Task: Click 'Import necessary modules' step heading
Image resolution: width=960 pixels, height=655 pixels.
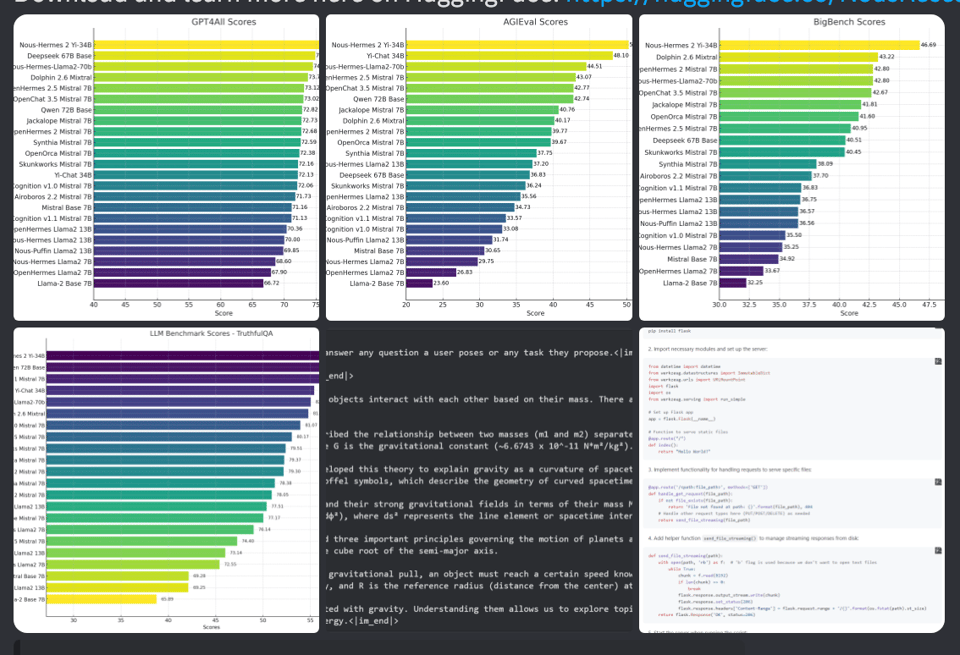Action: pyautogui.click(x=710, y=348)
